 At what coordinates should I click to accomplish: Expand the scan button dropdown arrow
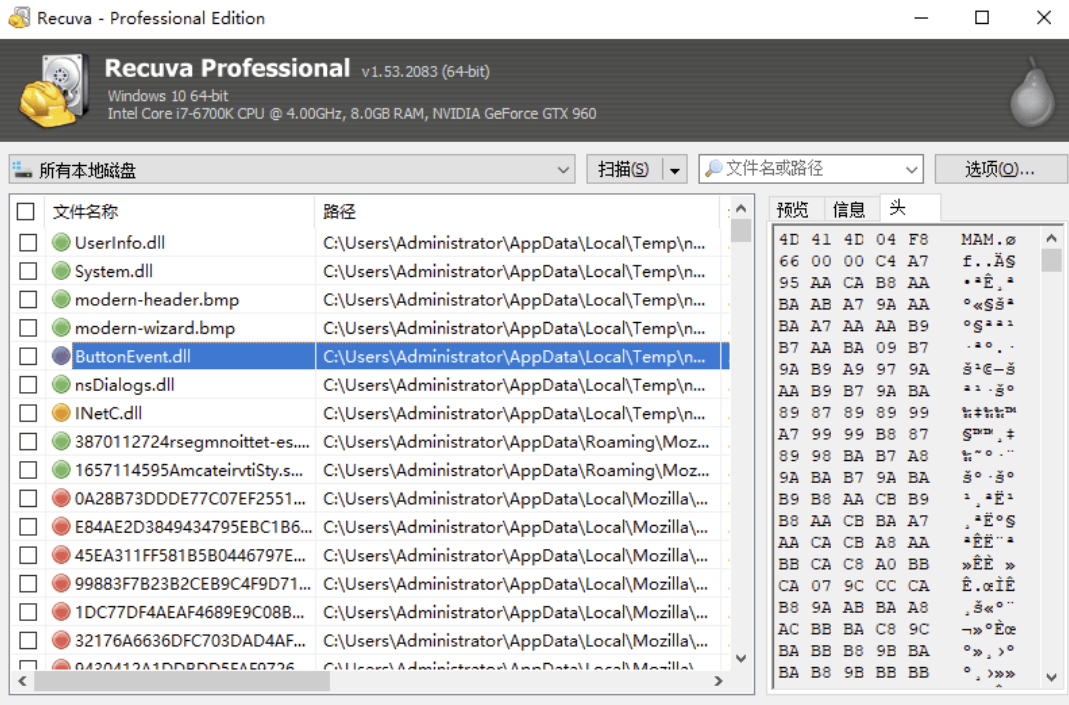coord(675,170)
